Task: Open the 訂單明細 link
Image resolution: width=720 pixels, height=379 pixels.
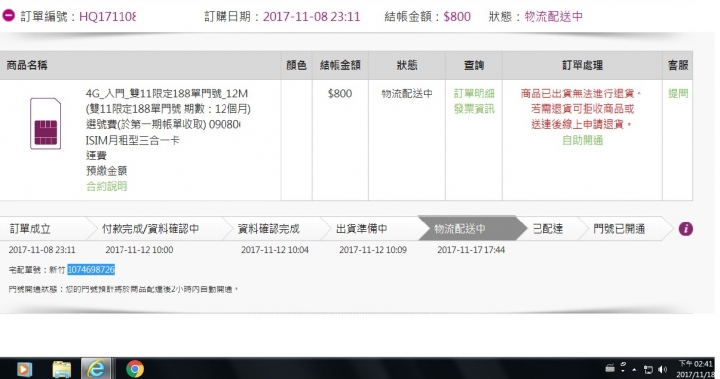Action: (474, 93)
